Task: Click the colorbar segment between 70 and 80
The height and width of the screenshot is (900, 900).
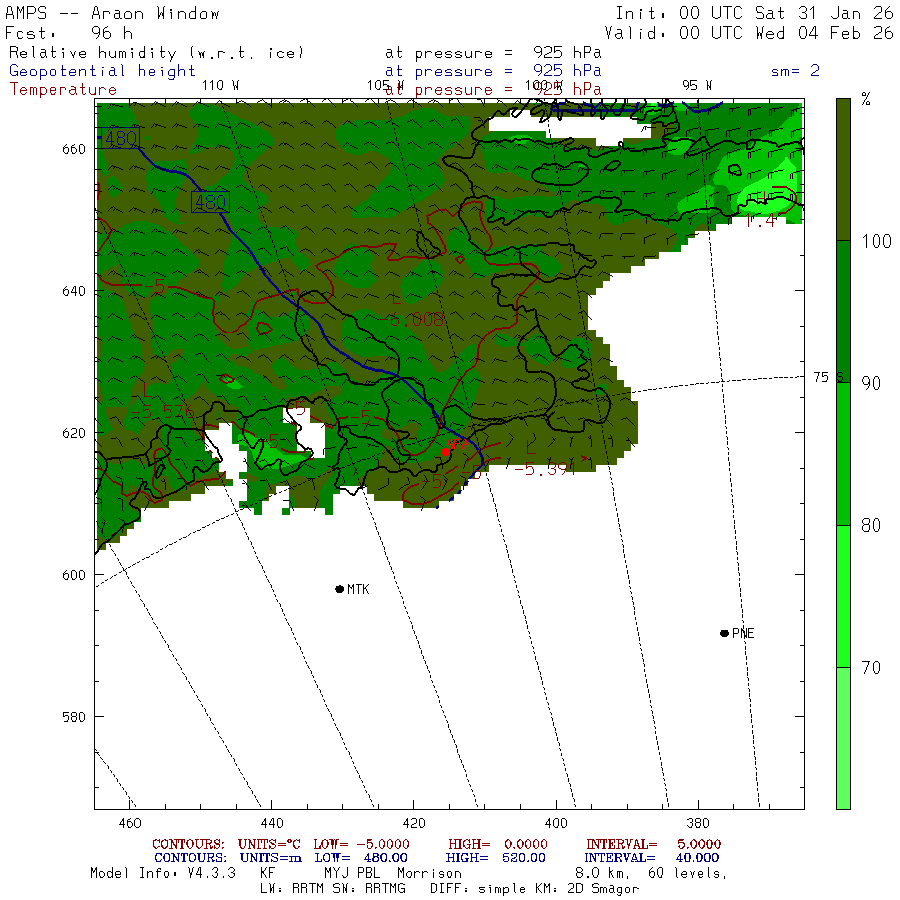Action: [843, 596]
